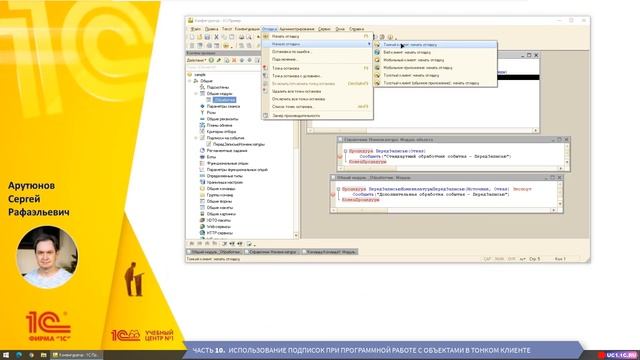Image resolution: width=640 pixels, height=360 pixels.
Task: Select Определяемые типы in the tree
Action: pos(224,176)
